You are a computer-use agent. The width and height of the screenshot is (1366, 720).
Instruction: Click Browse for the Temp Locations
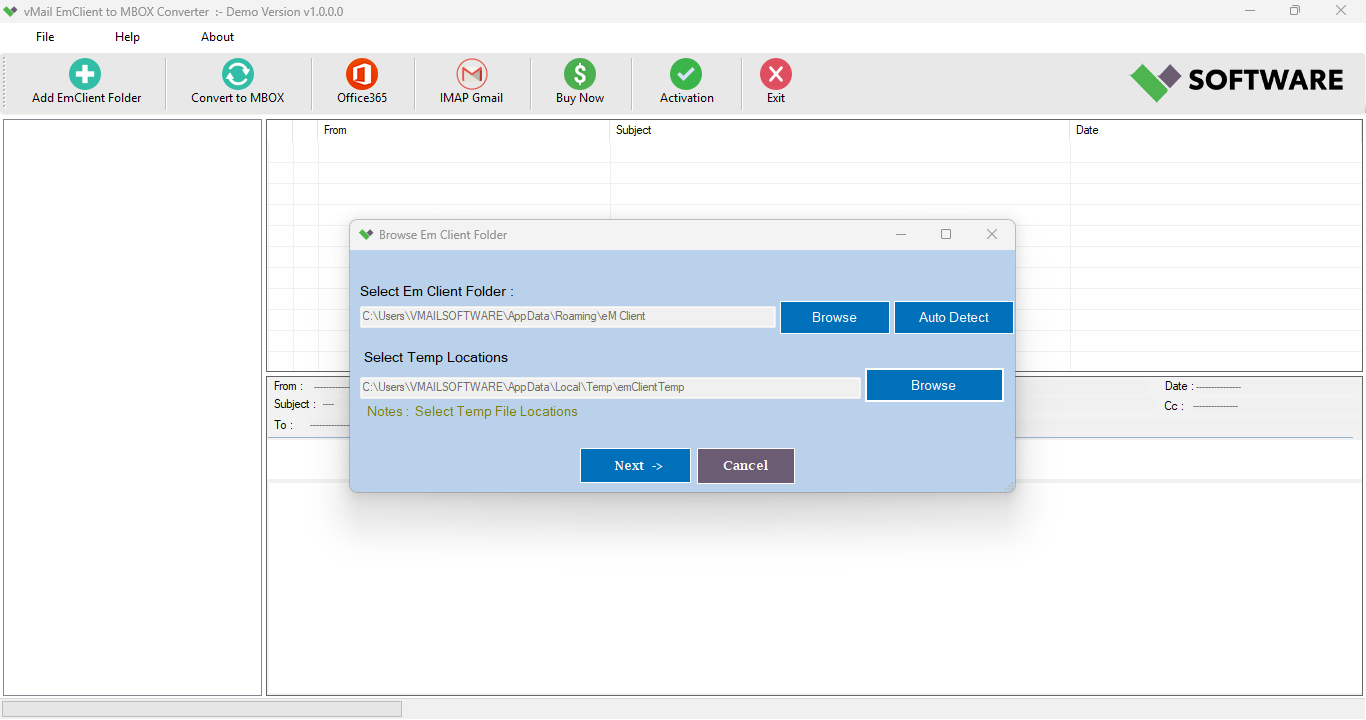[x=934, y=385]
